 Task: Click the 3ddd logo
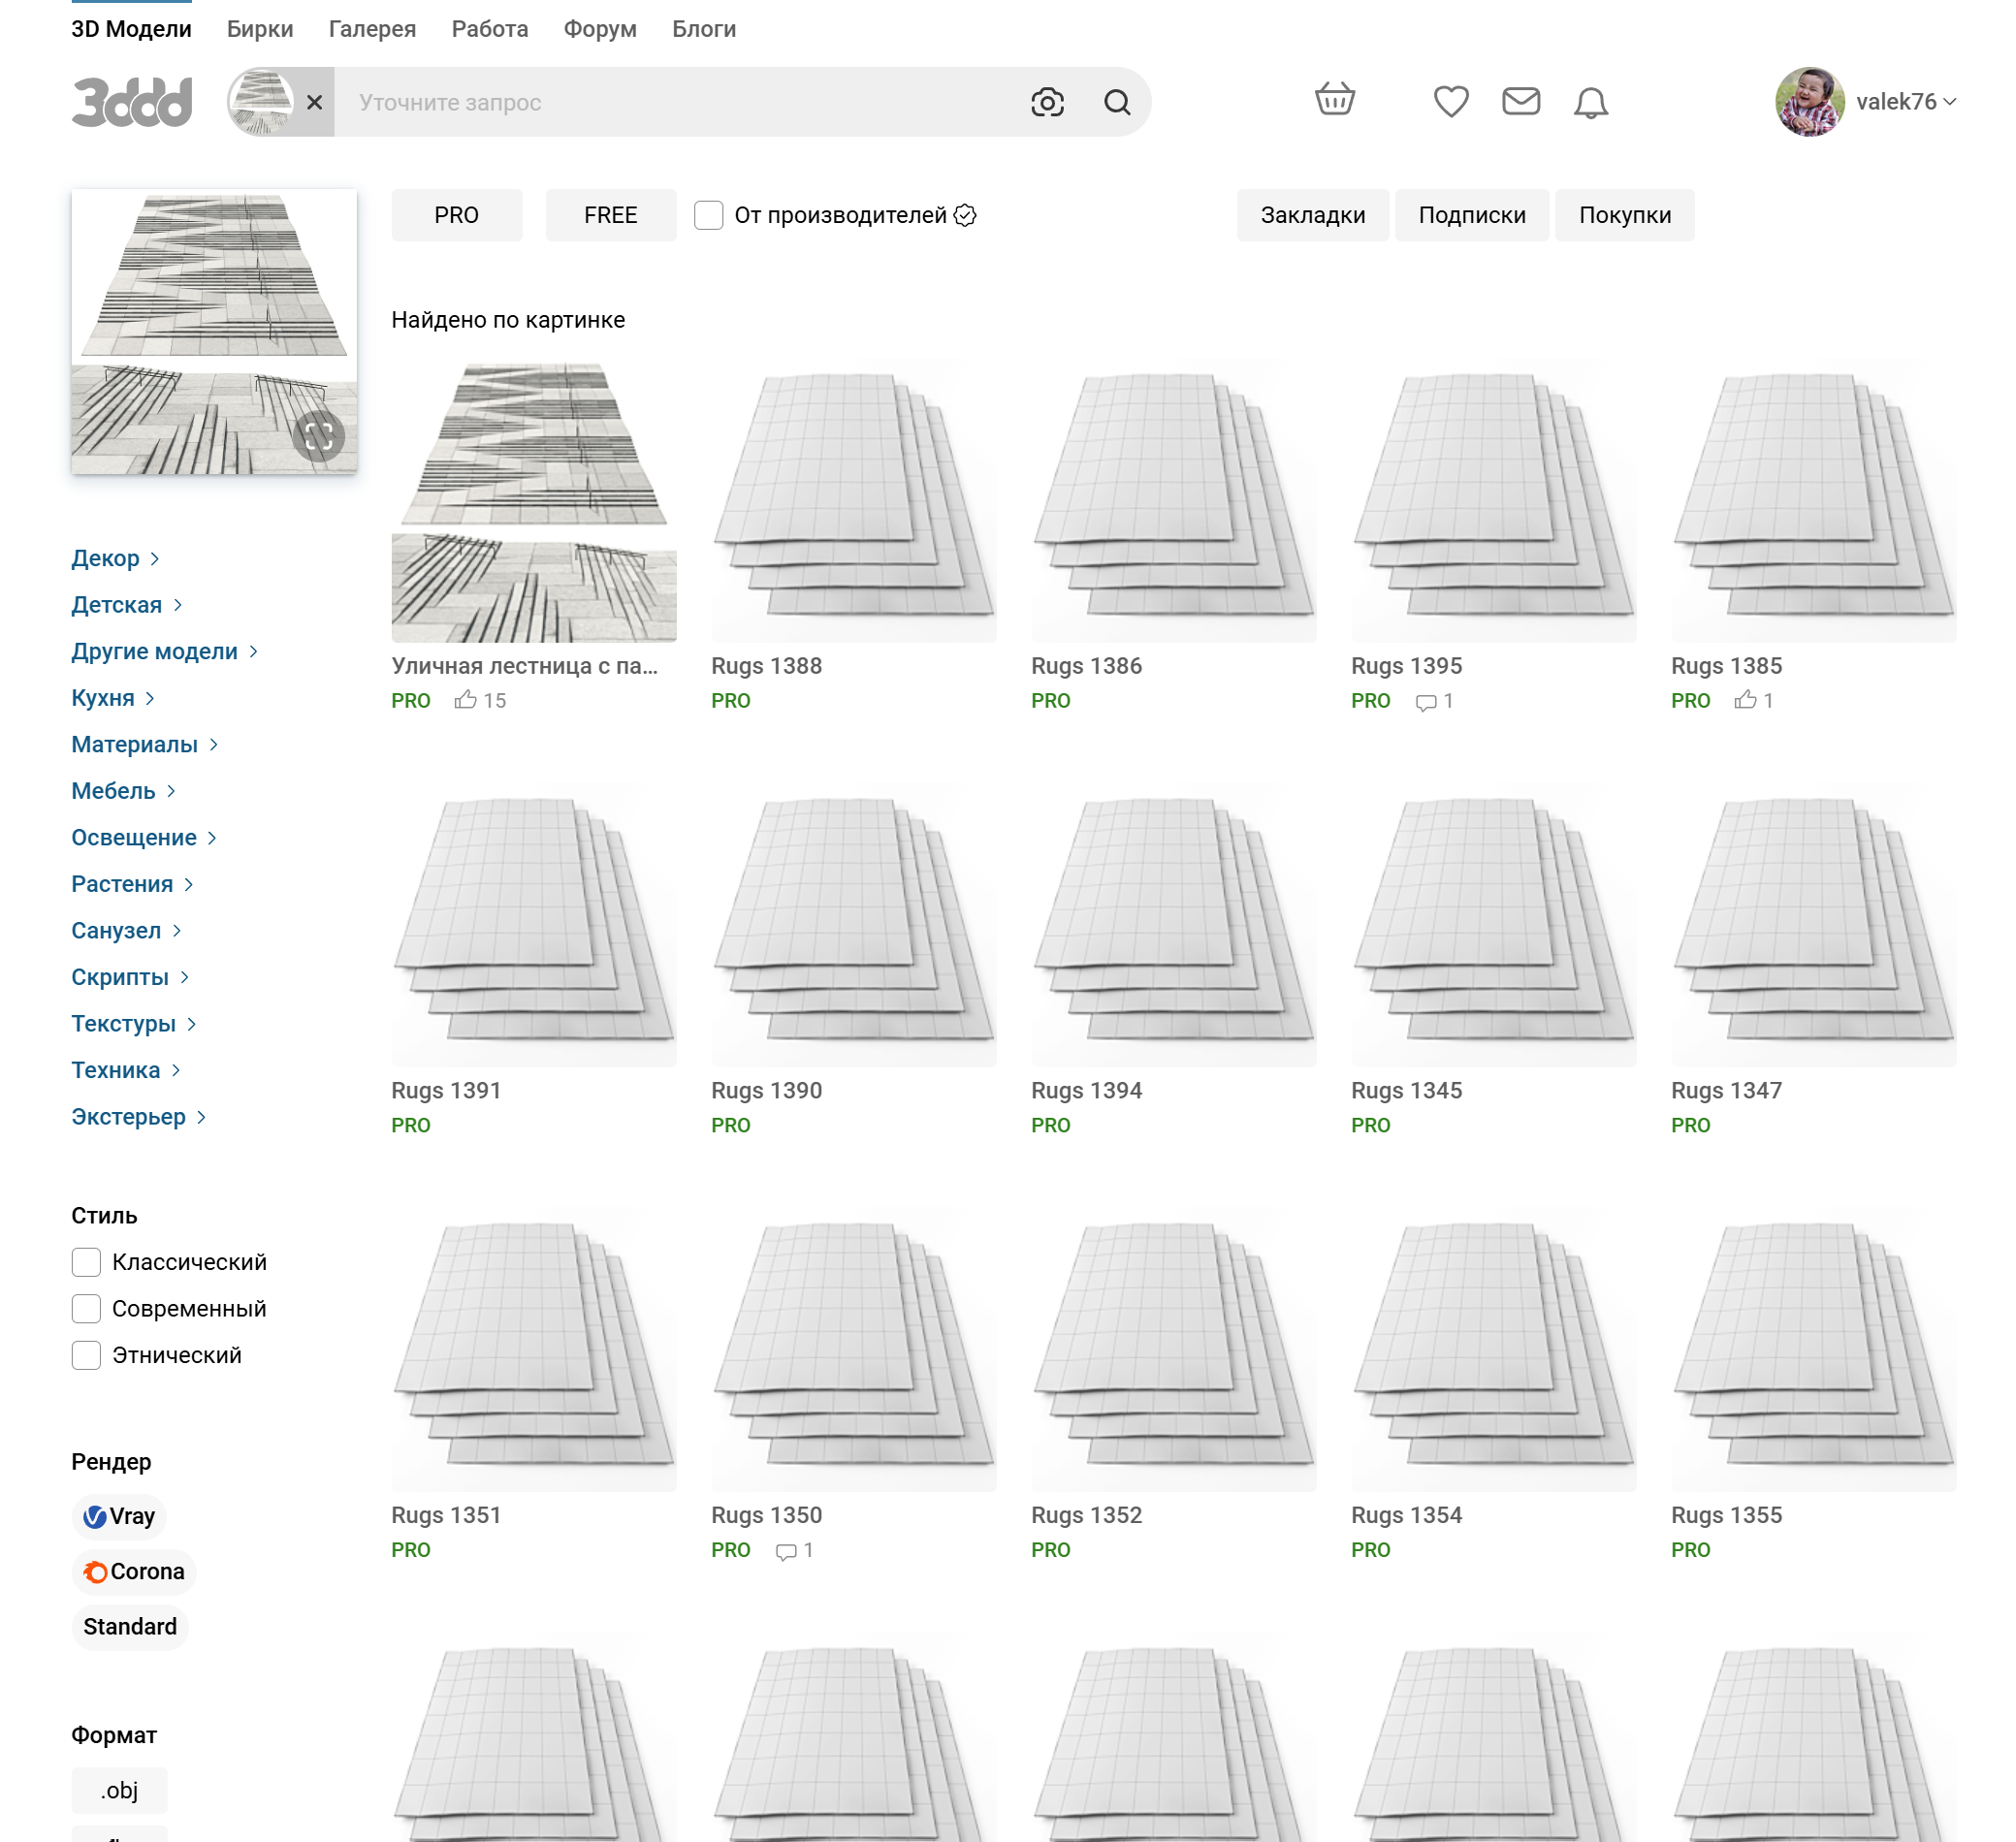pos(132,102)
